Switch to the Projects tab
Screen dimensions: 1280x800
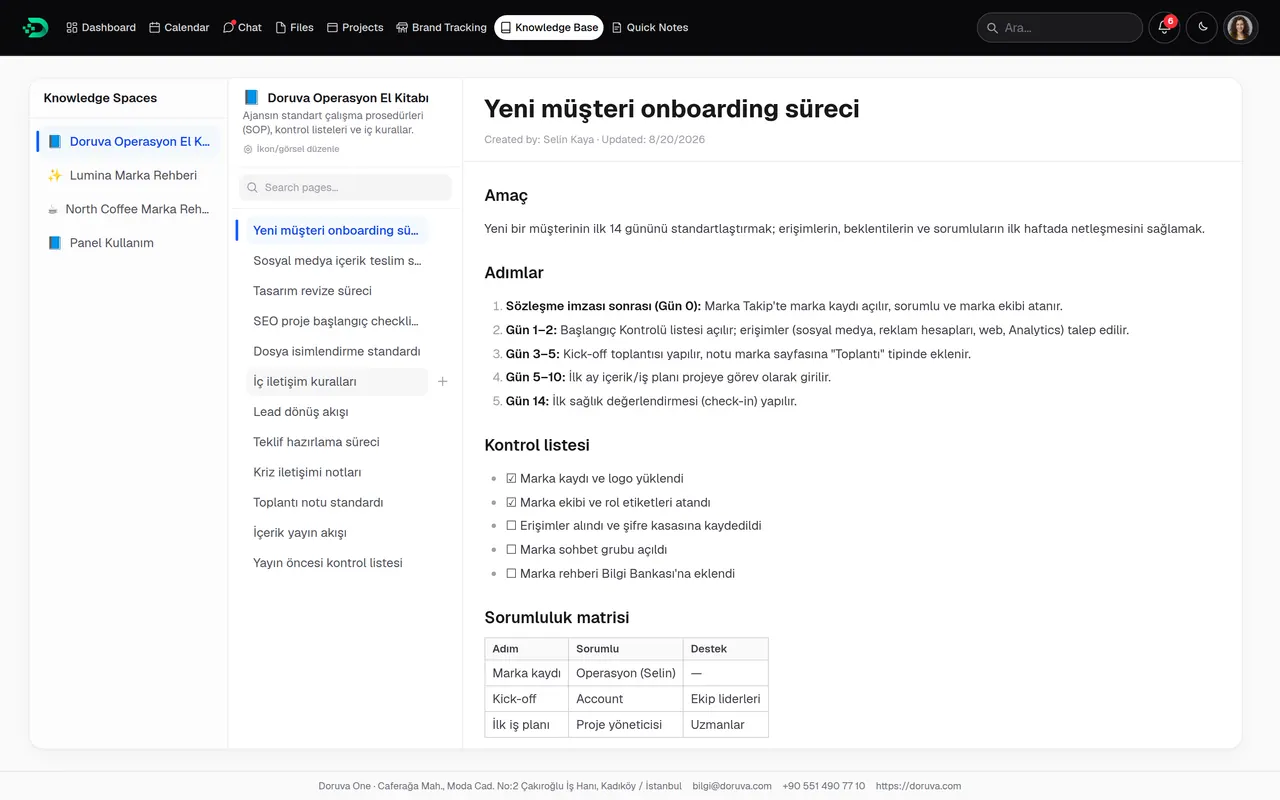point(355,27)
